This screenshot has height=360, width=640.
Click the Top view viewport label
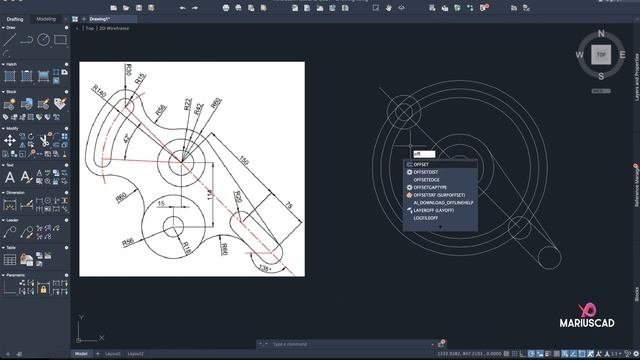(x=90, y=28)
